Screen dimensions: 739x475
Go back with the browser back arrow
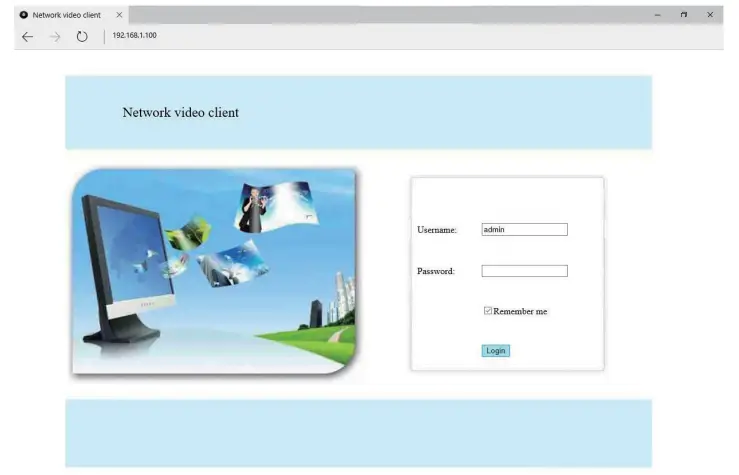pyautogui.click(x=27, y=36)
